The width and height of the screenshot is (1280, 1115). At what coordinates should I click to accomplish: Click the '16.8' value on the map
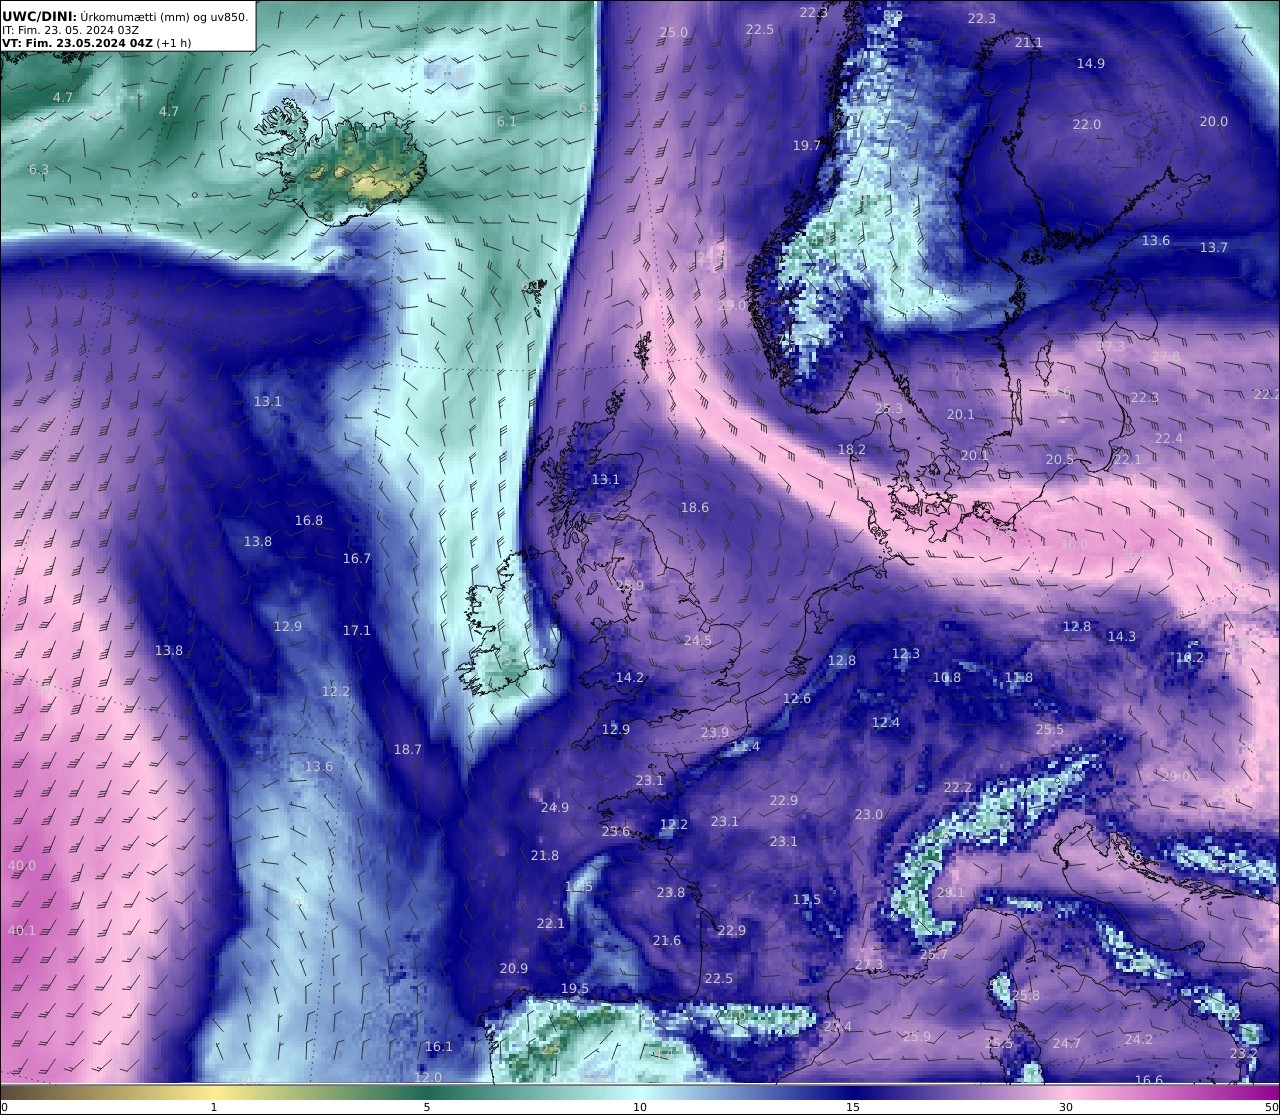coord(309,521)
